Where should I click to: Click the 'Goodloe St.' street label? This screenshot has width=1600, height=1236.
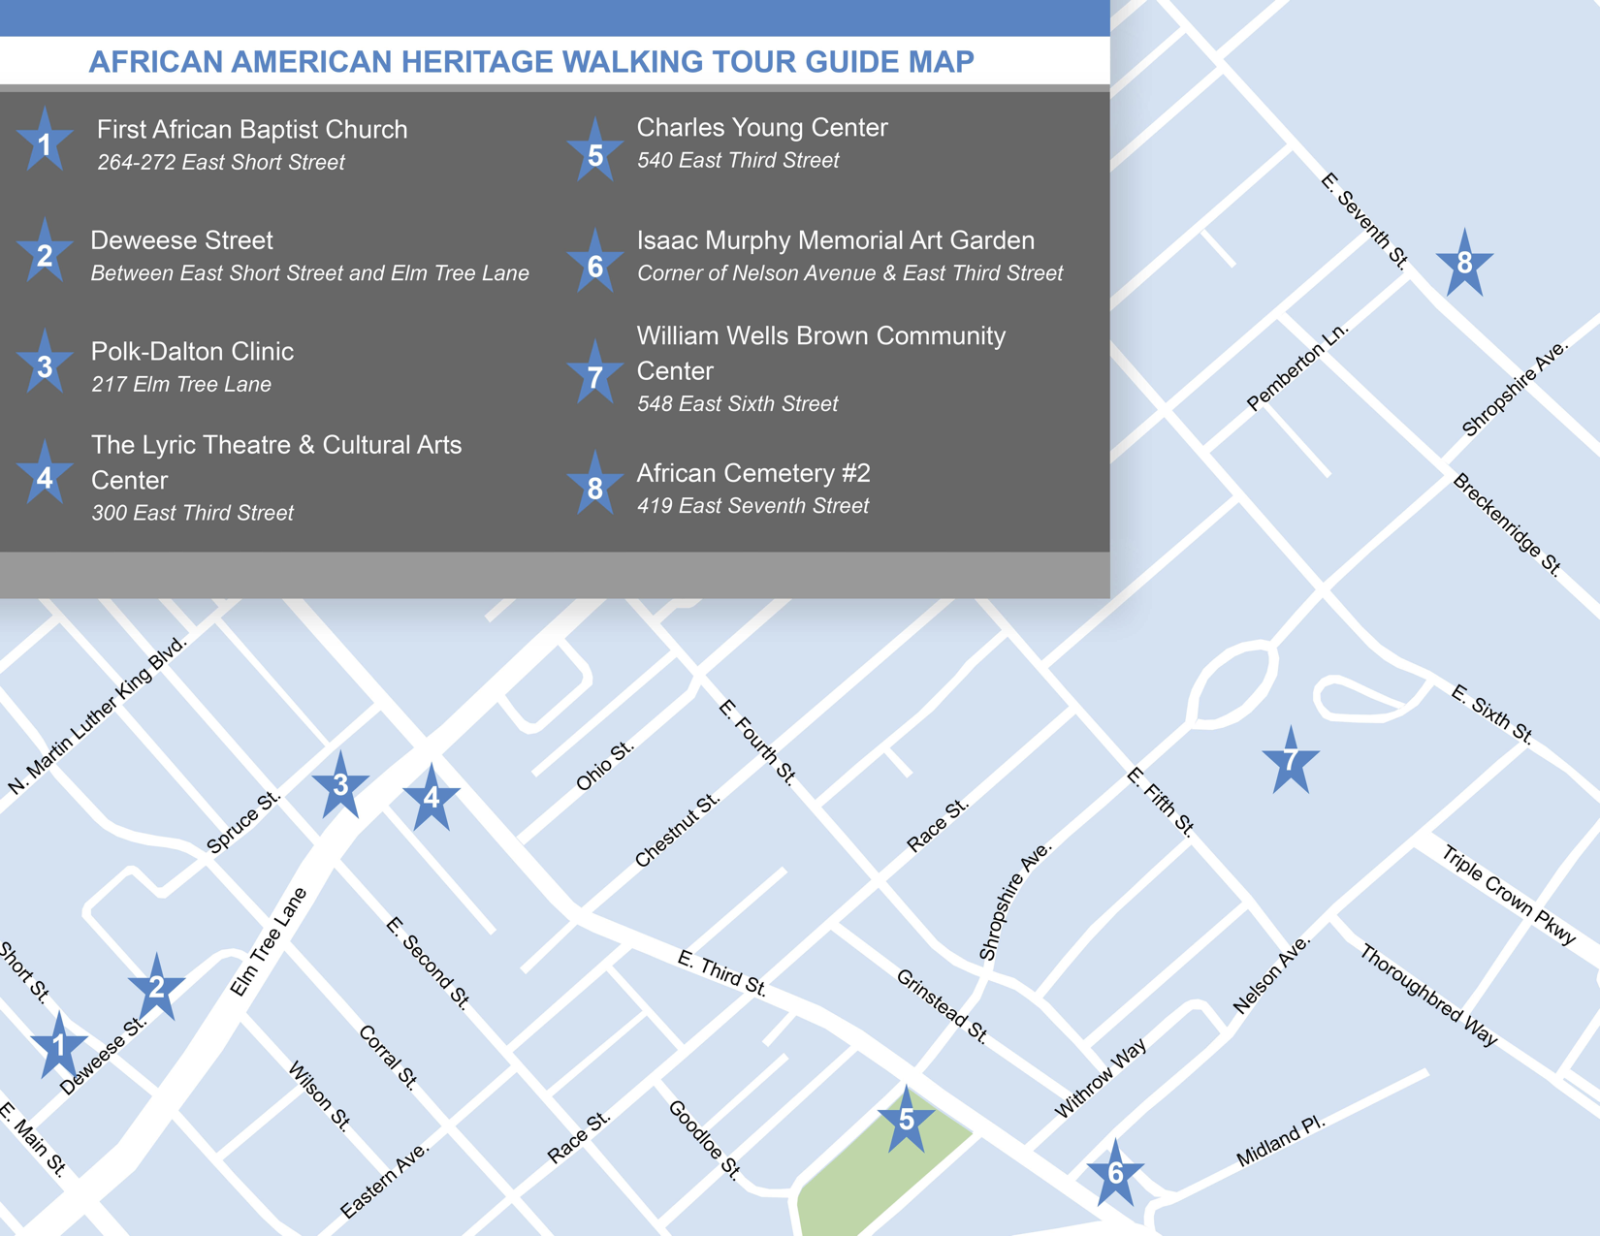pos(704,1140)
